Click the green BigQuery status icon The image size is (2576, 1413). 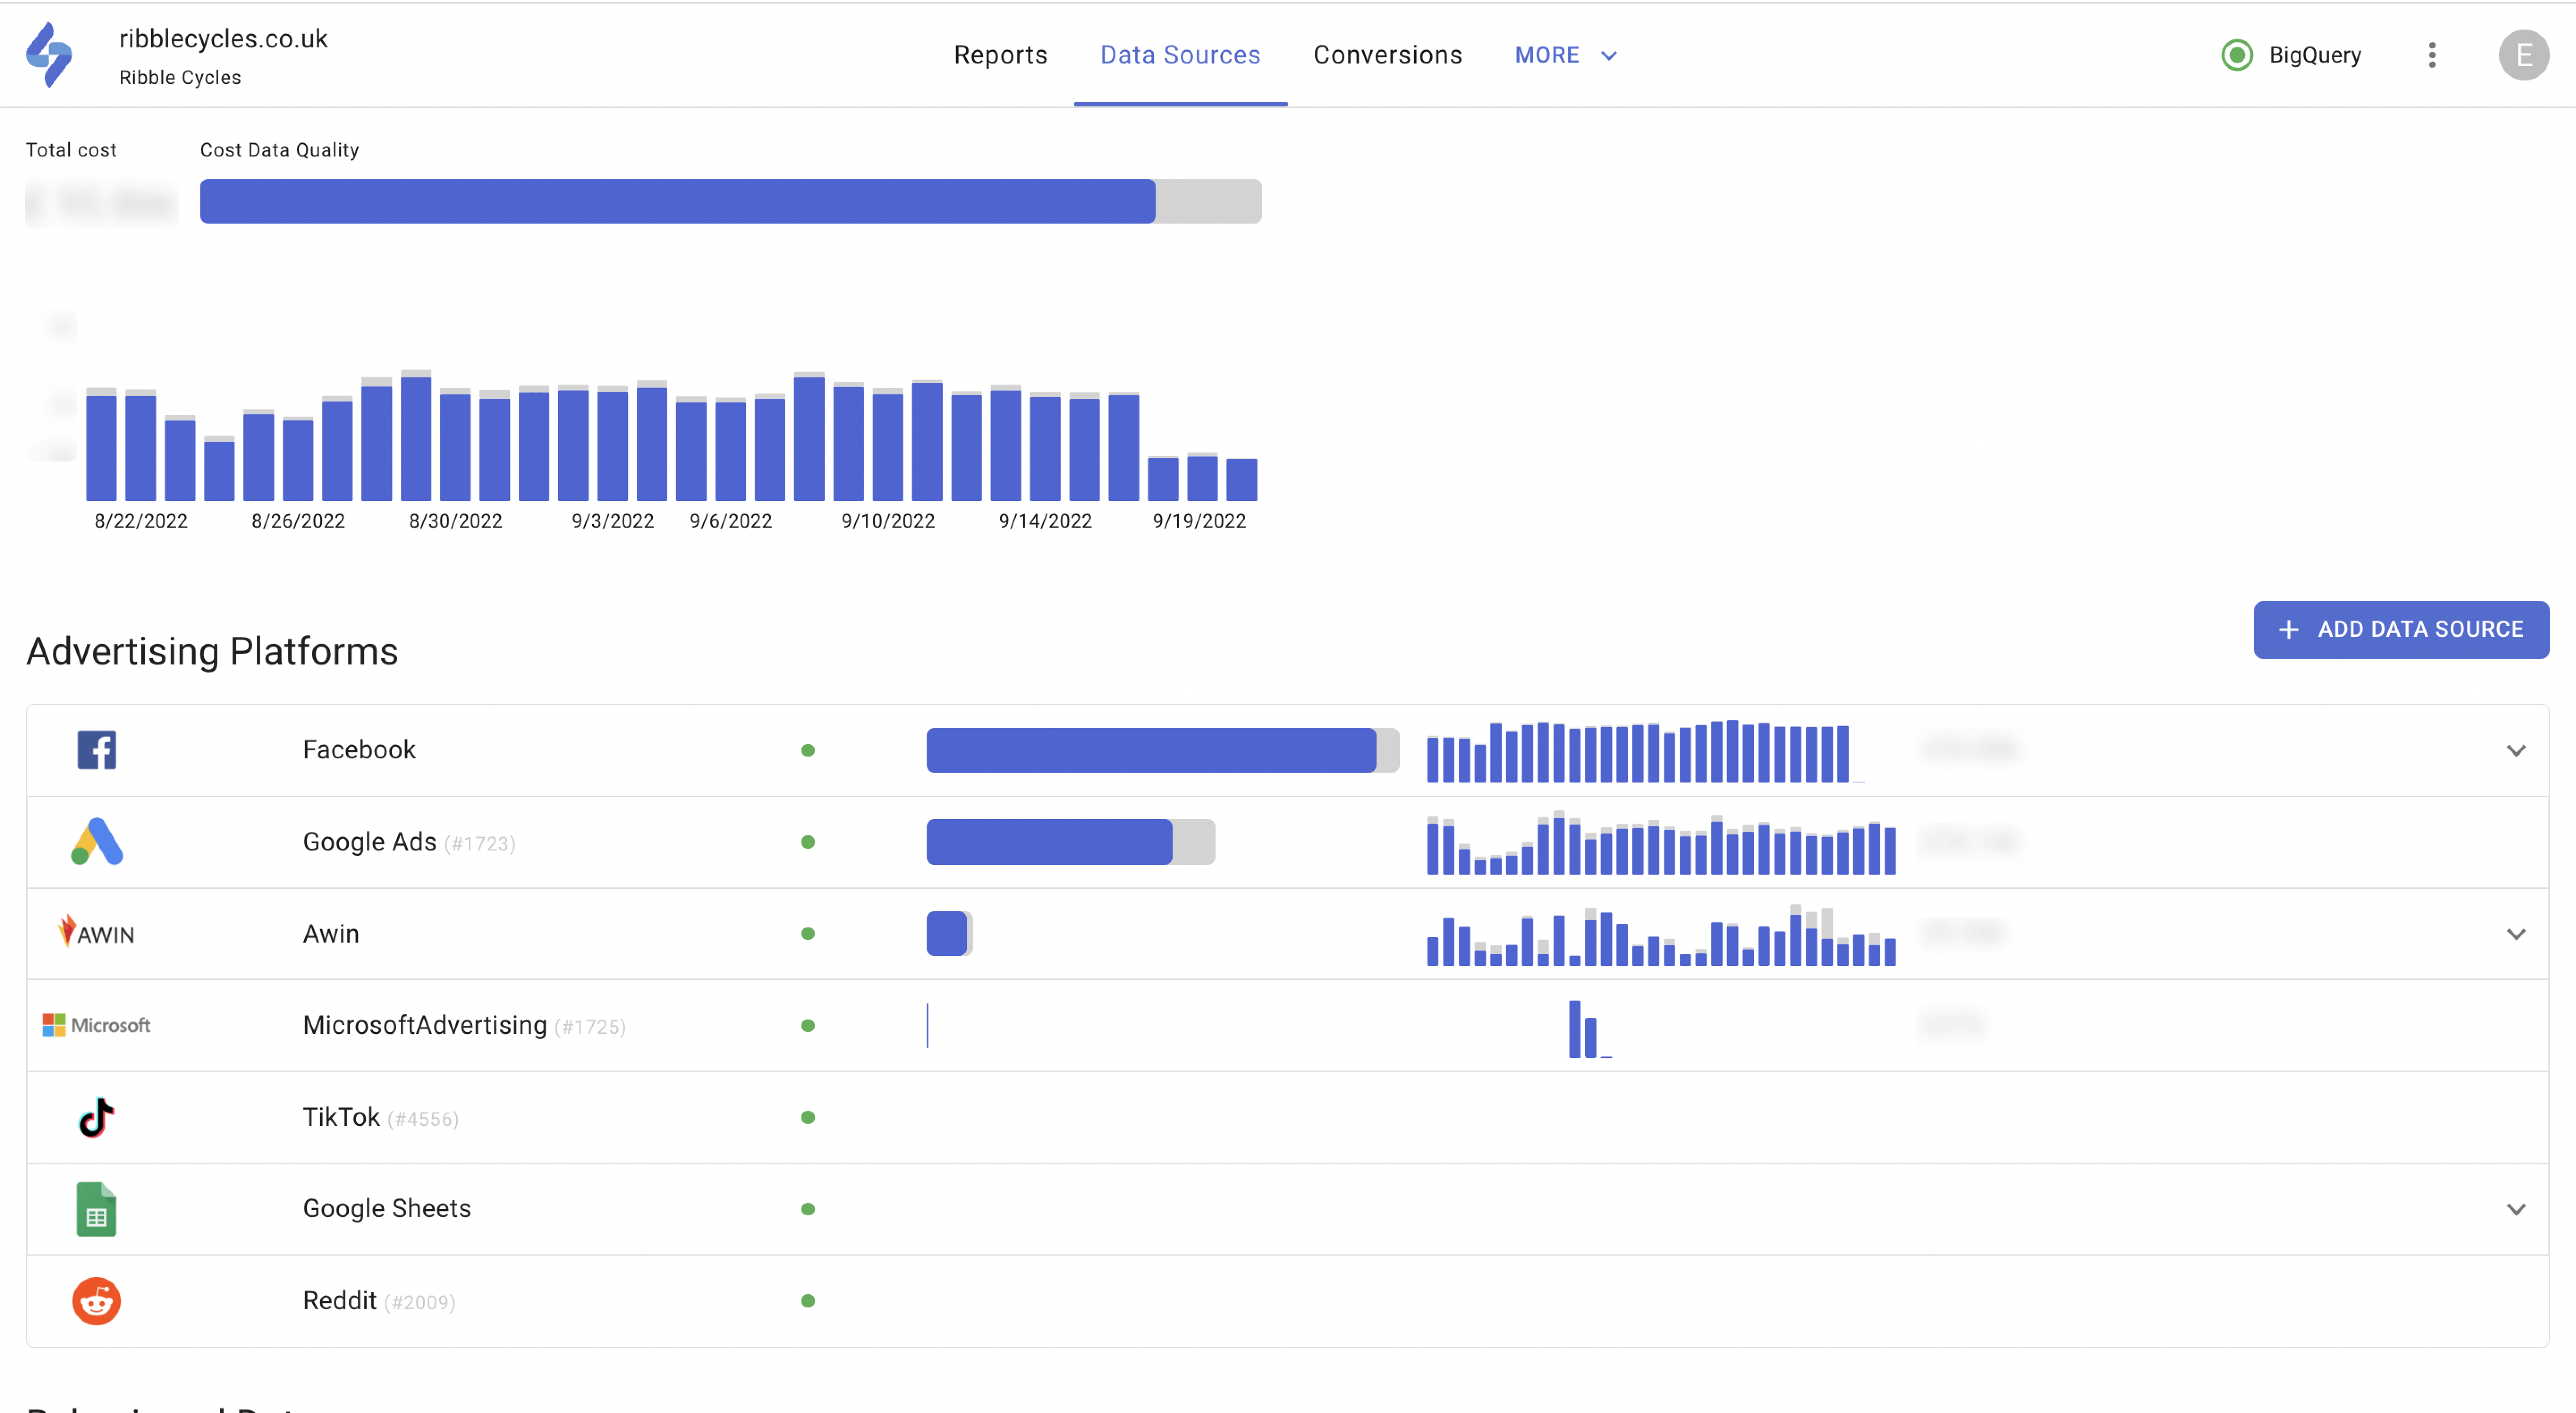click(2237, 55)
